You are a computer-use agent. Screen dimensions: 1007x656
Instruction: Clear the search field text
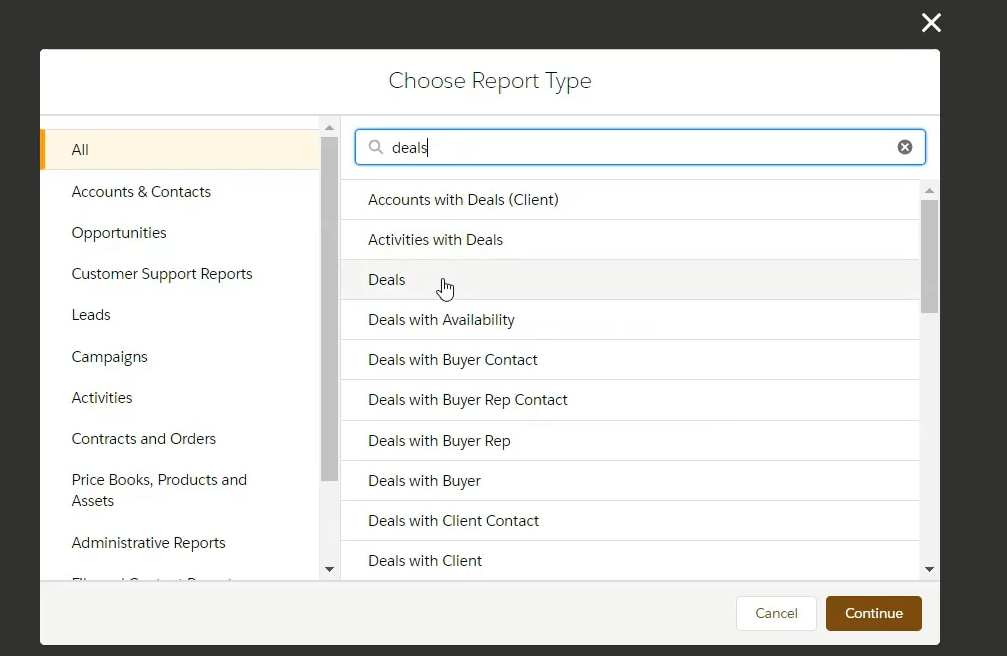tap(904, 147)
